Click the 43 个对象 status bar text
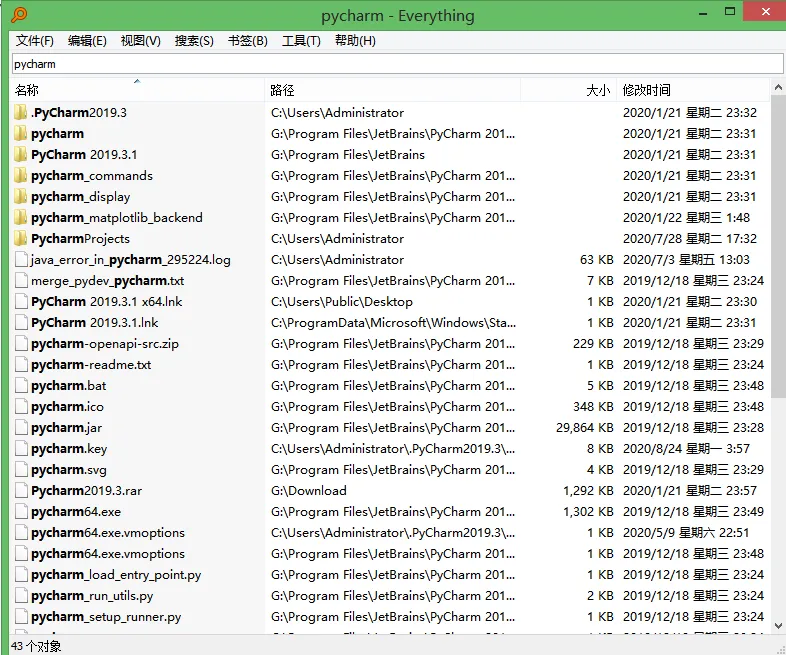786x655 pixels. coord(36,646)
